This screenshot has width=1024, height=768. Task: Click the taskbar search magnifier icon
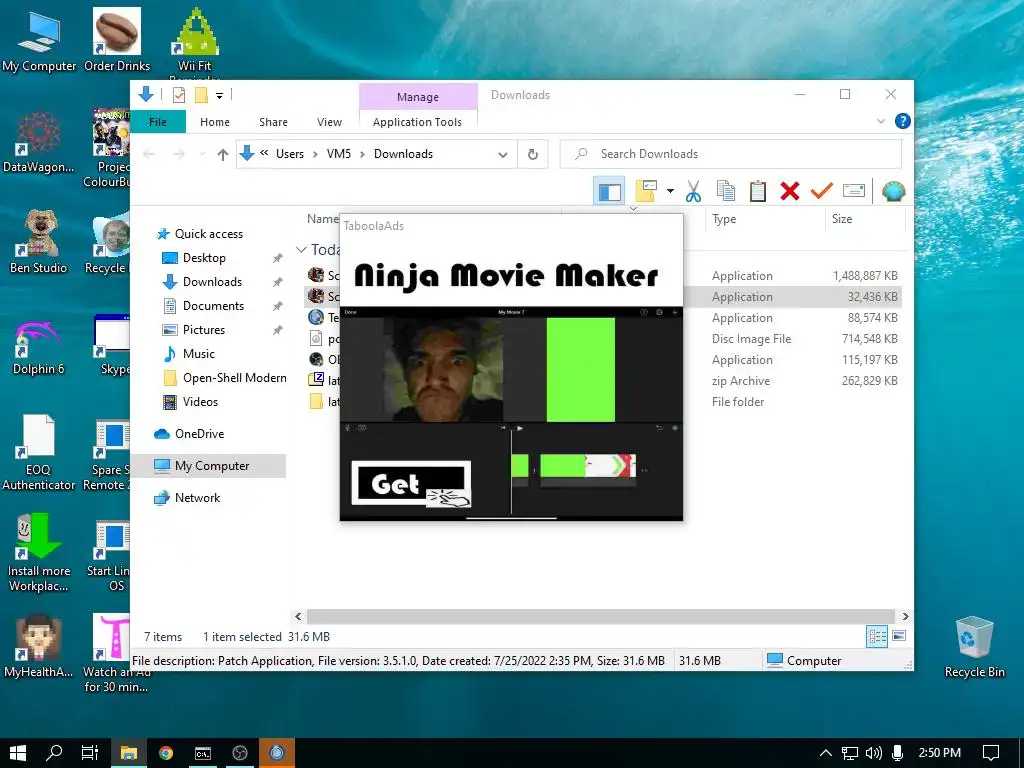click(54, 753)
